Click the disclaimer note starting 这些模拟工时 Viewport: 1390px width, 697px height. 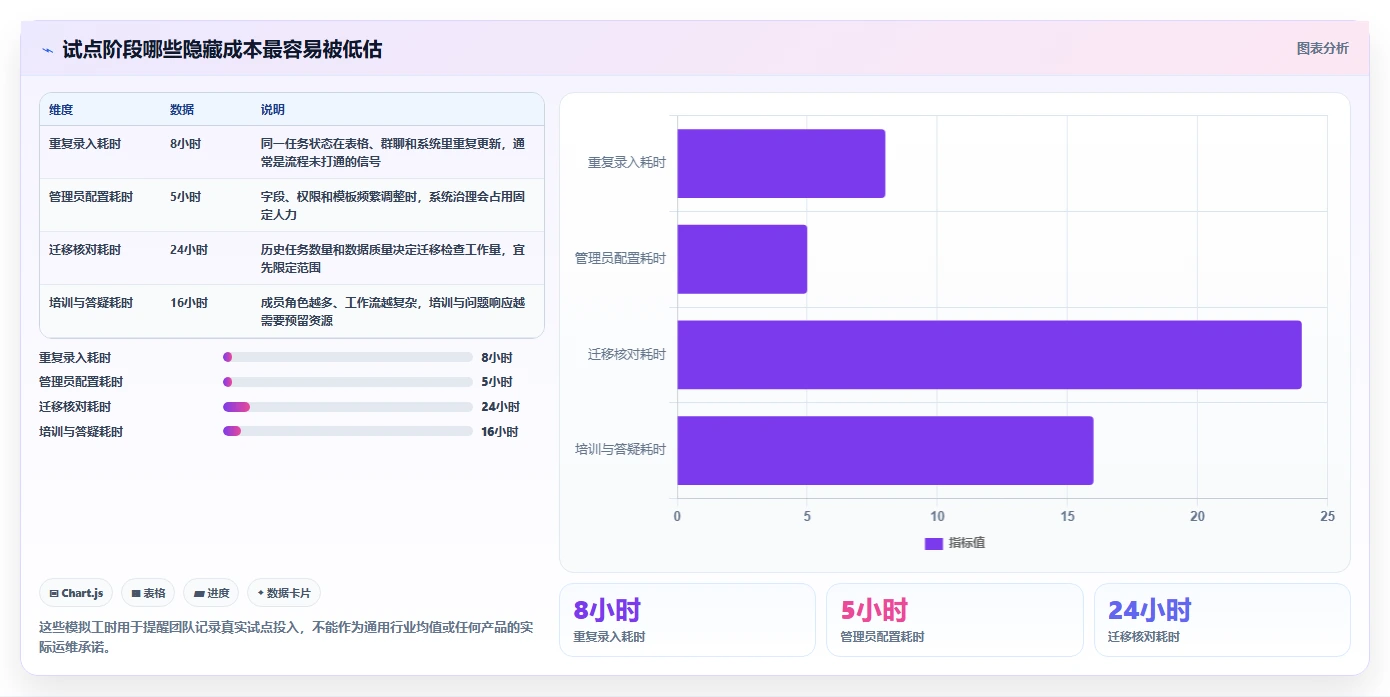pos(286,637)
